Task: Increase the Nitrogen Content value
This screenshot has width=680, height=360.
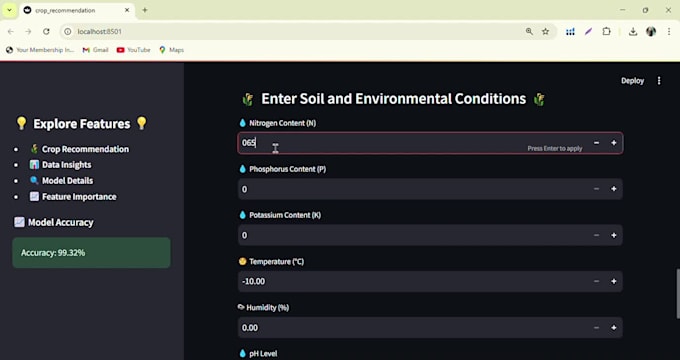Action: click(614, 143)
